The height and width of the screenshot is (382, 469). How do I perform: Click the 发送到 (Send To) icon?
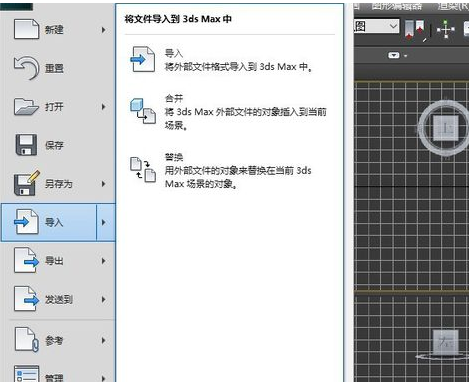pyautogui.click(x=26, y=299)
